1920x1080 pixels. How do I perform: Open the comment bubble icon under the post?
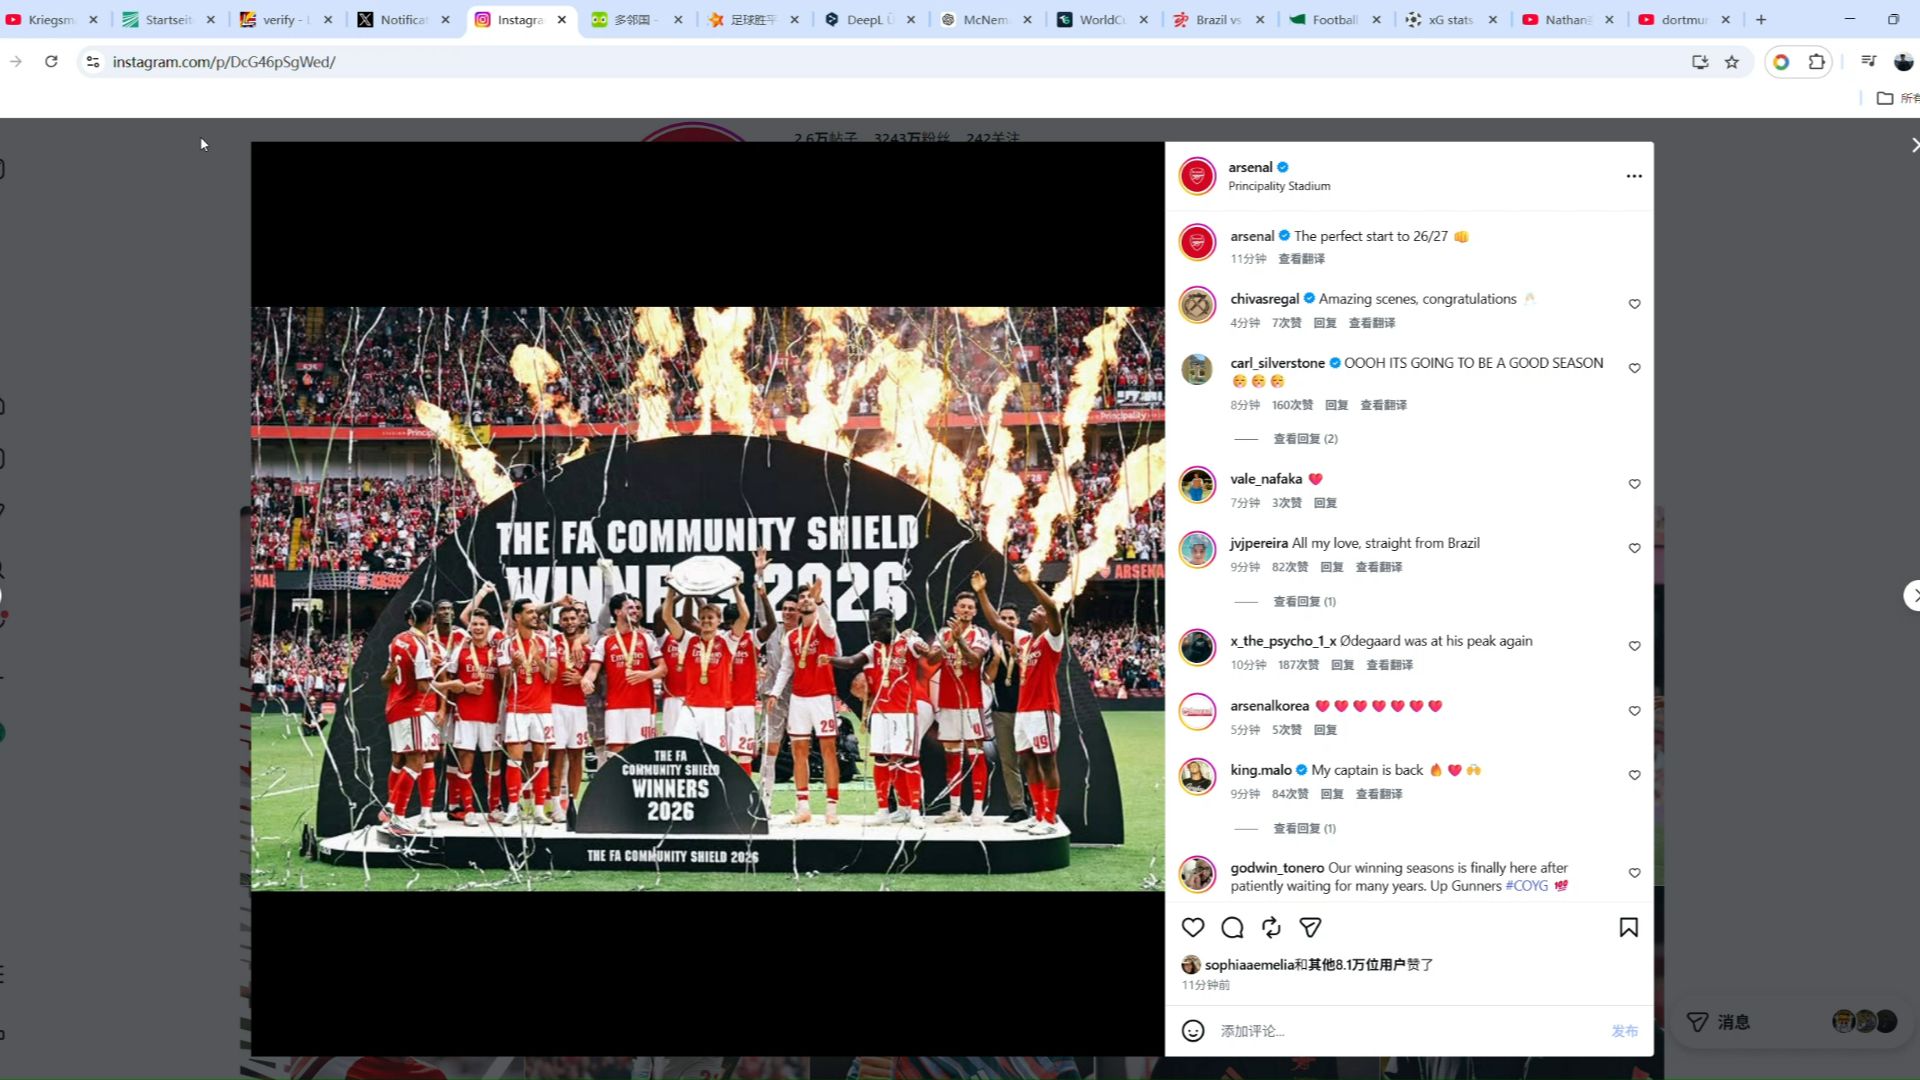coord(1232,928)
